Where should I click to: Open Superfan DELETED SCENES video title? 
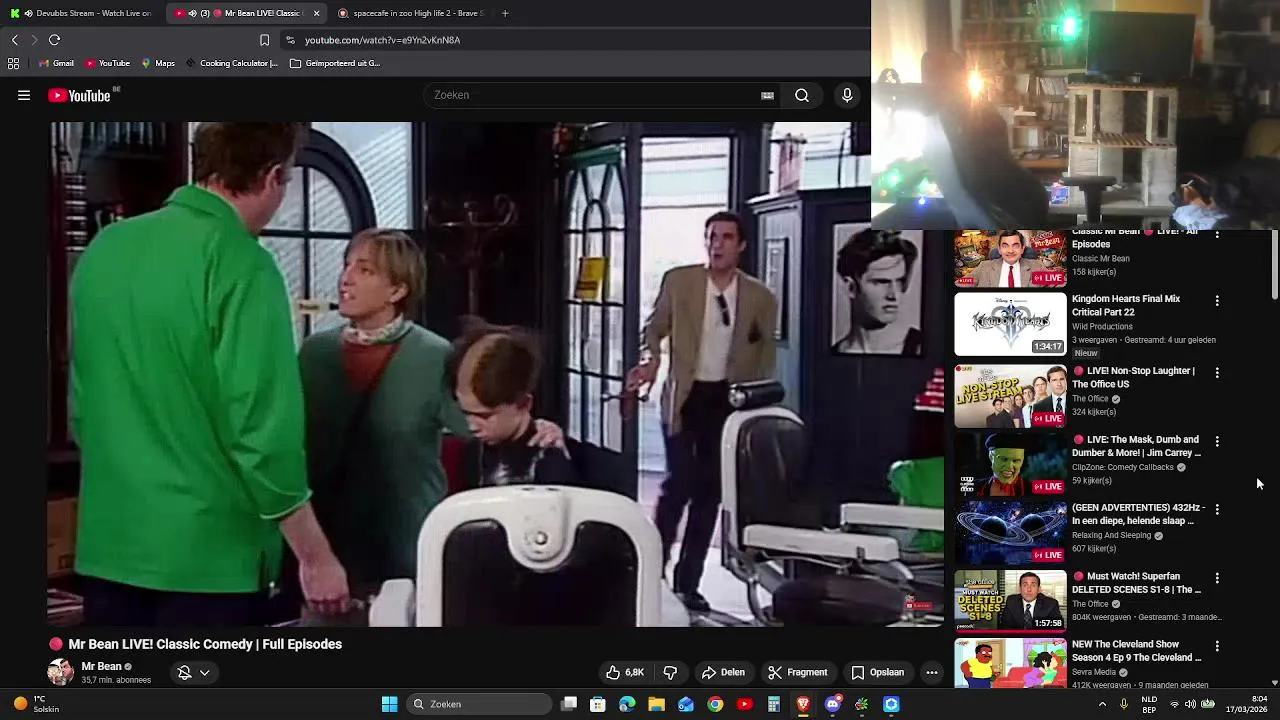[1136, 583]
